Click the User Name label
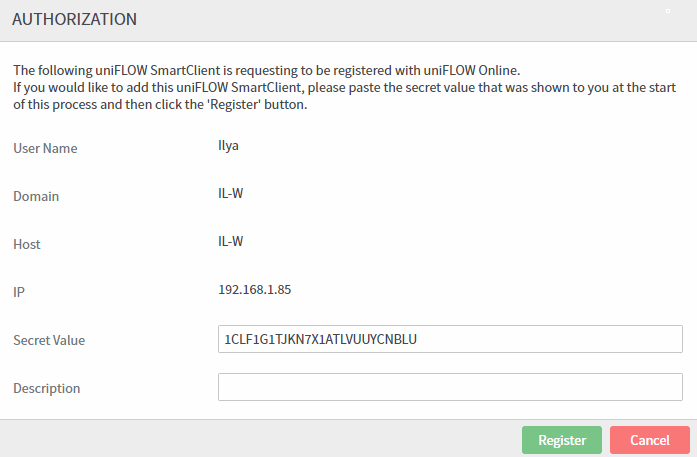697x457 pixels. pos(45,148)
